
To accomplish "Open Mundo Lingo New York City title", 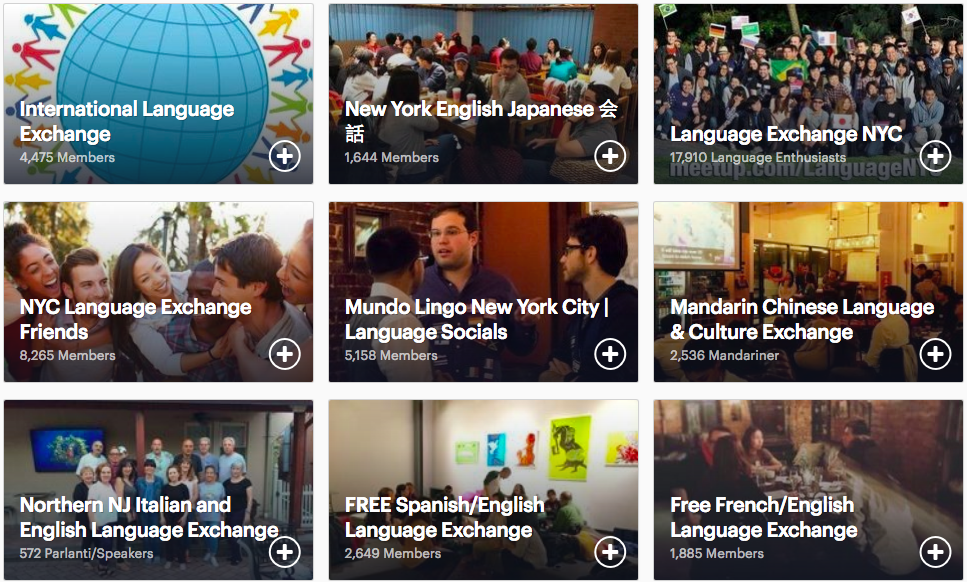I will click(477, 319).
